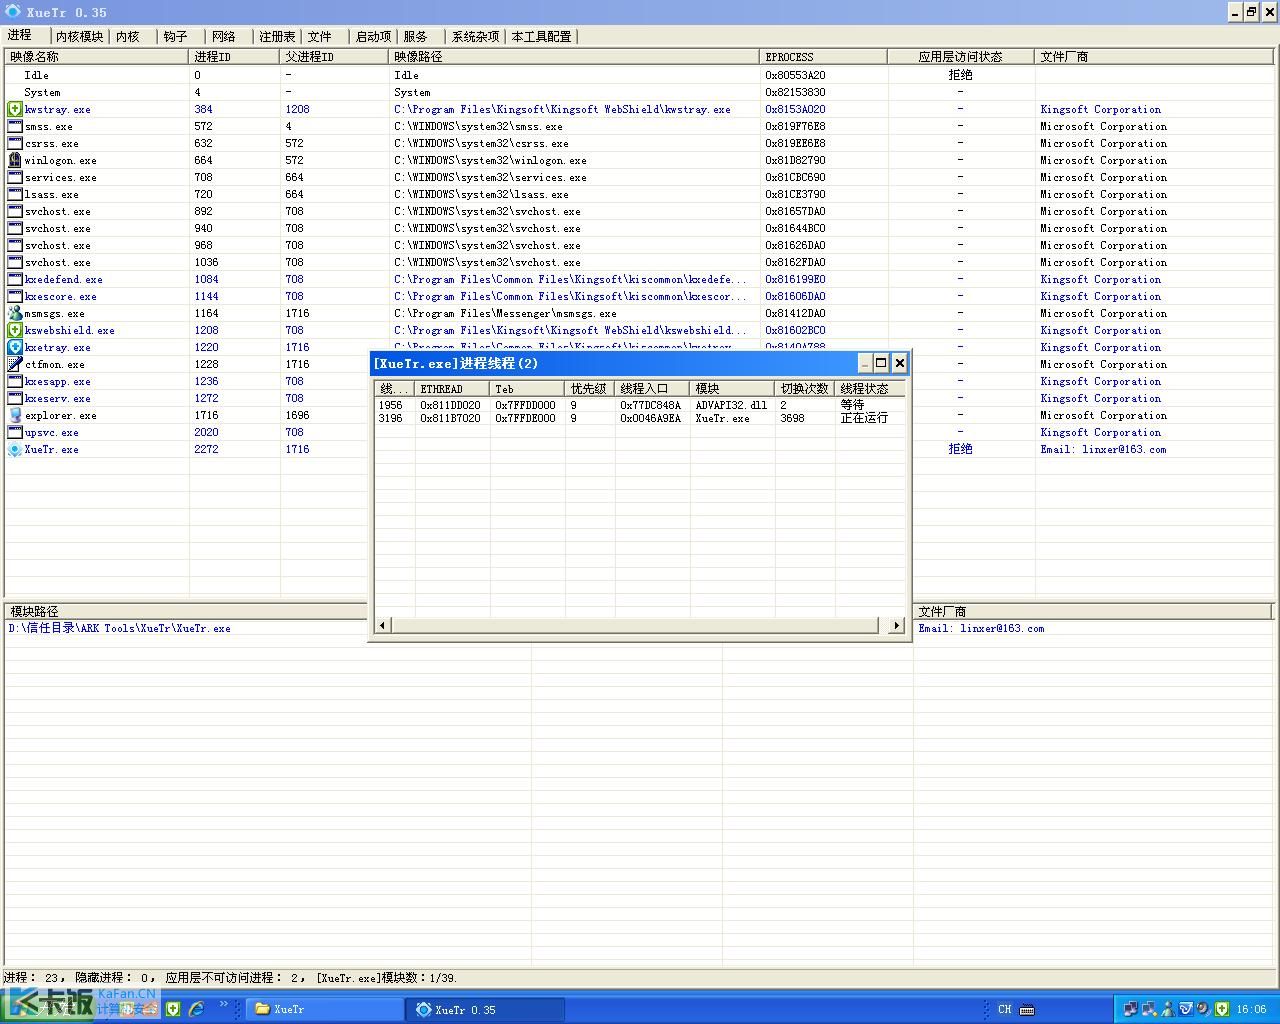Screen dimensions: 1280x1024
Task: Click the services.exe process icon
Action: pyautogui.click(x=15, y=177)
